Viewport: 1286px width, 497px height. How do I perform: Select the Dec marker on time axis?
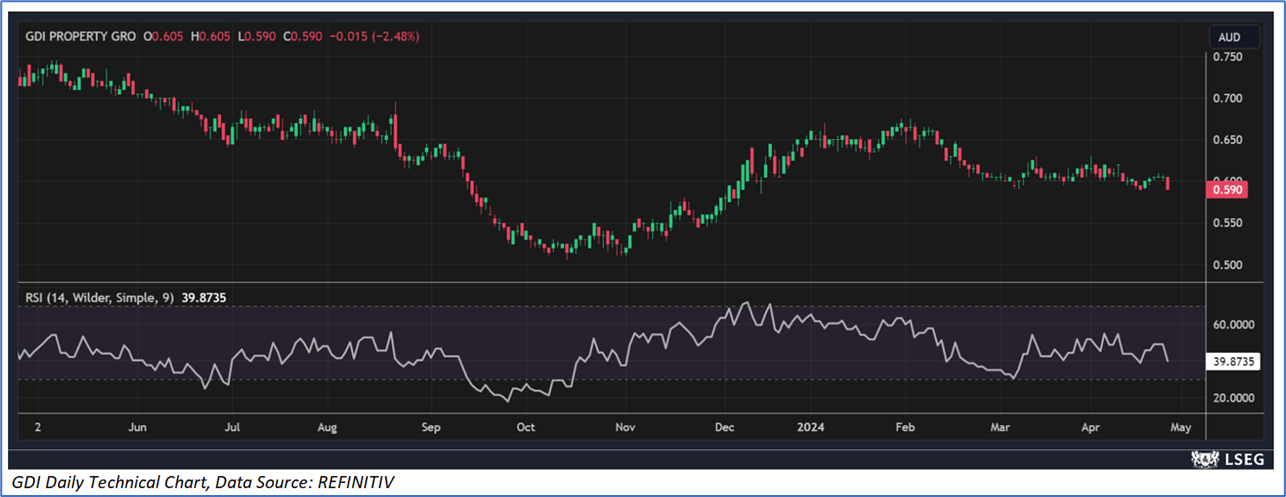pyautogui.click(x=725, y=427)
